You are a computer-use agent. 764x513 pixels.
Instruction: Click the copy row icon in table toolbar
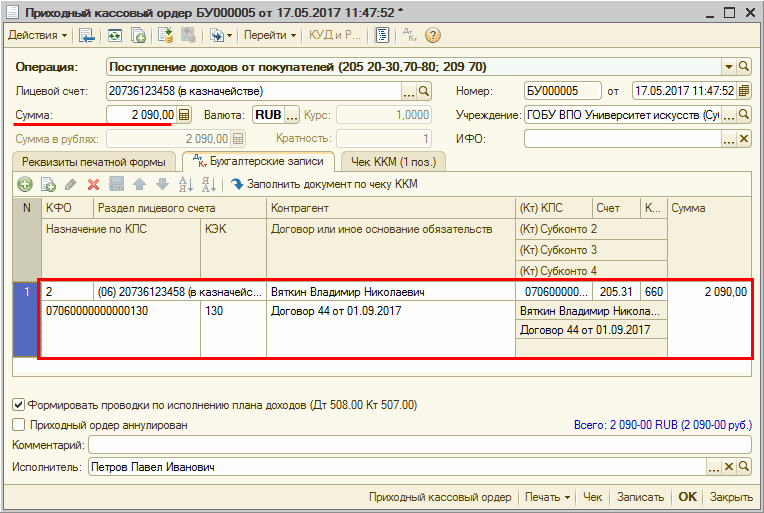click(48, 184)
